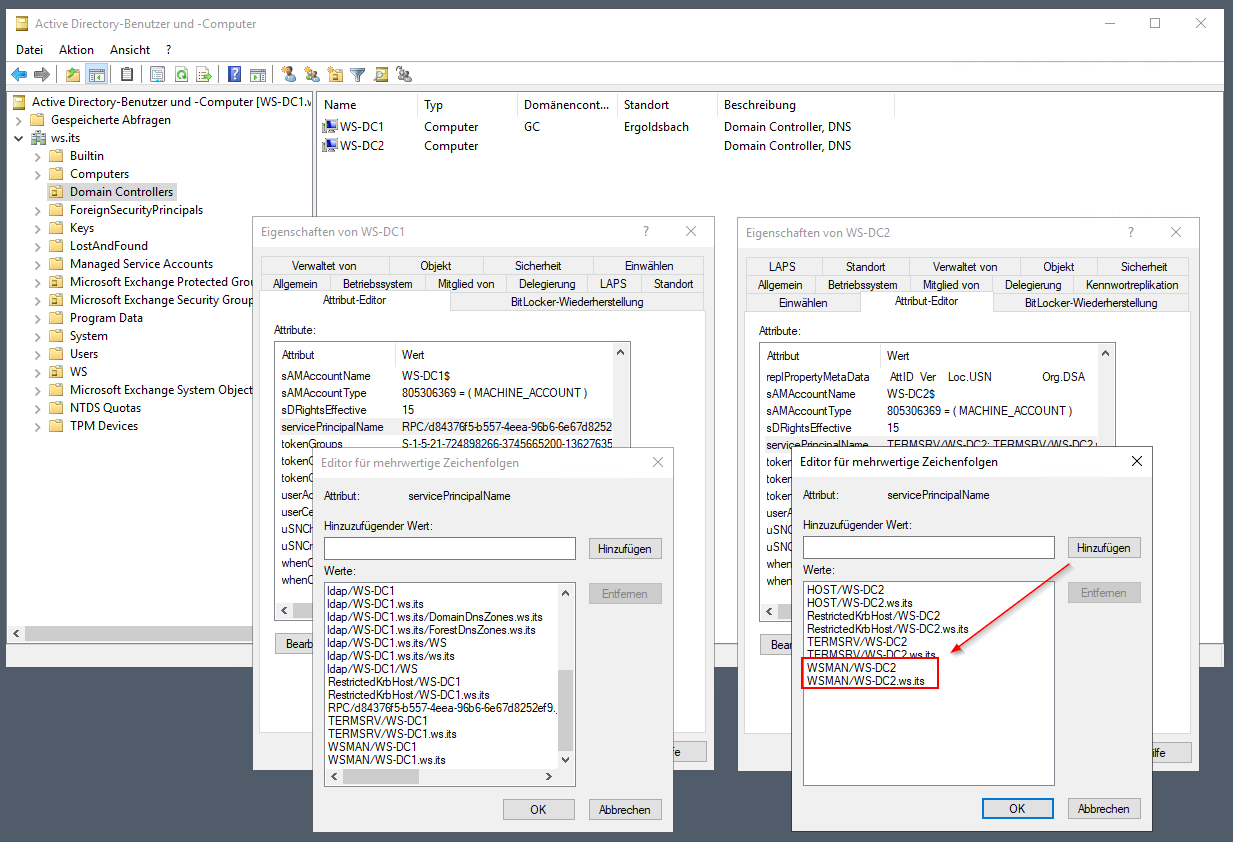Viewport: 1233px width, 842px height.
Task: Click Hinzufügen in WS-DC2 string editor
Action: pyautogui.click(x=1104, y=548)
